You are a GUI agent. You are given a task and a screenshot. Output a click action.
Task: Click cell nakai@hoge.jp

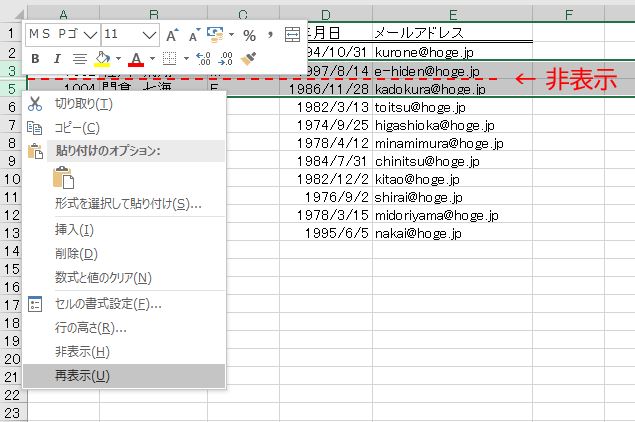click(452, 233)
